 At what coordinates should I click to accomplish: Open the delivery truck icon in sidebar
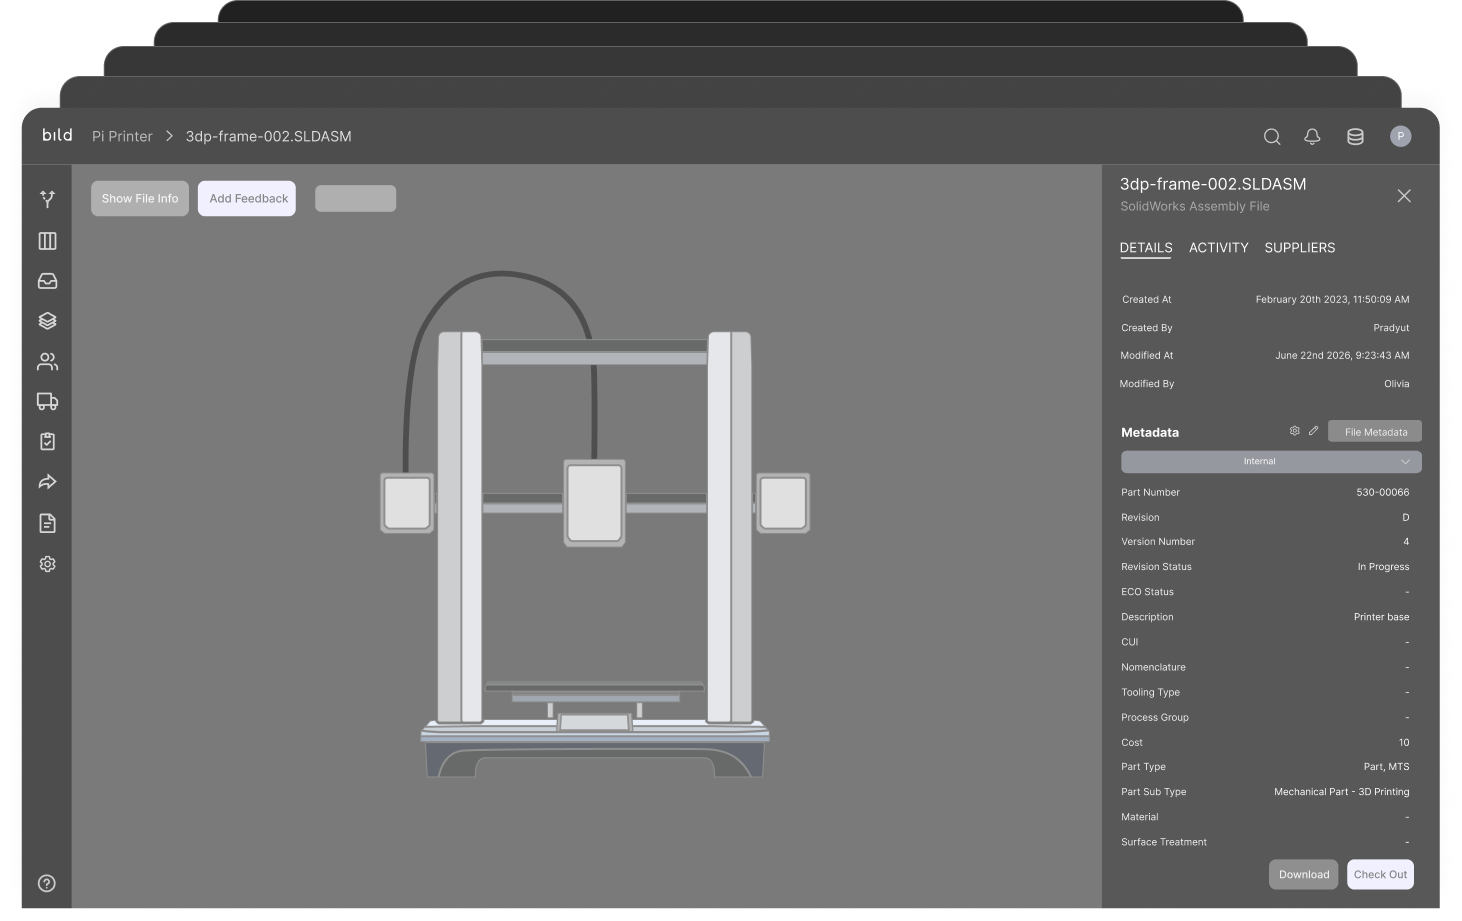point(47,401)
